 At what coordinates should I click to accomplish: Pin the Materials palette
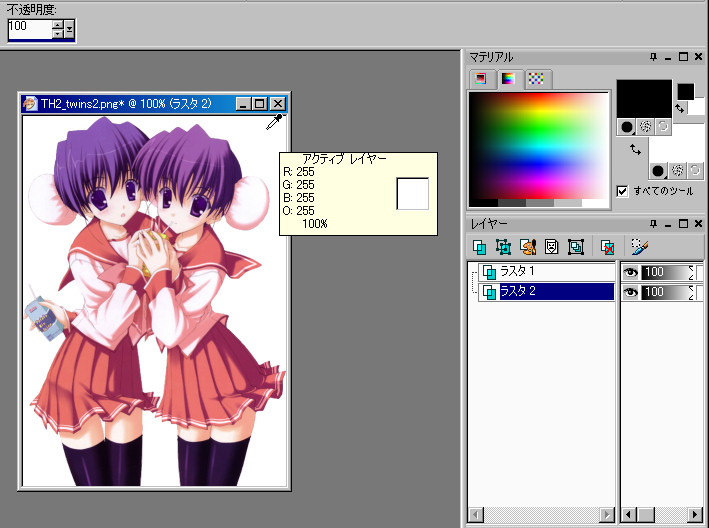point(653,57)
